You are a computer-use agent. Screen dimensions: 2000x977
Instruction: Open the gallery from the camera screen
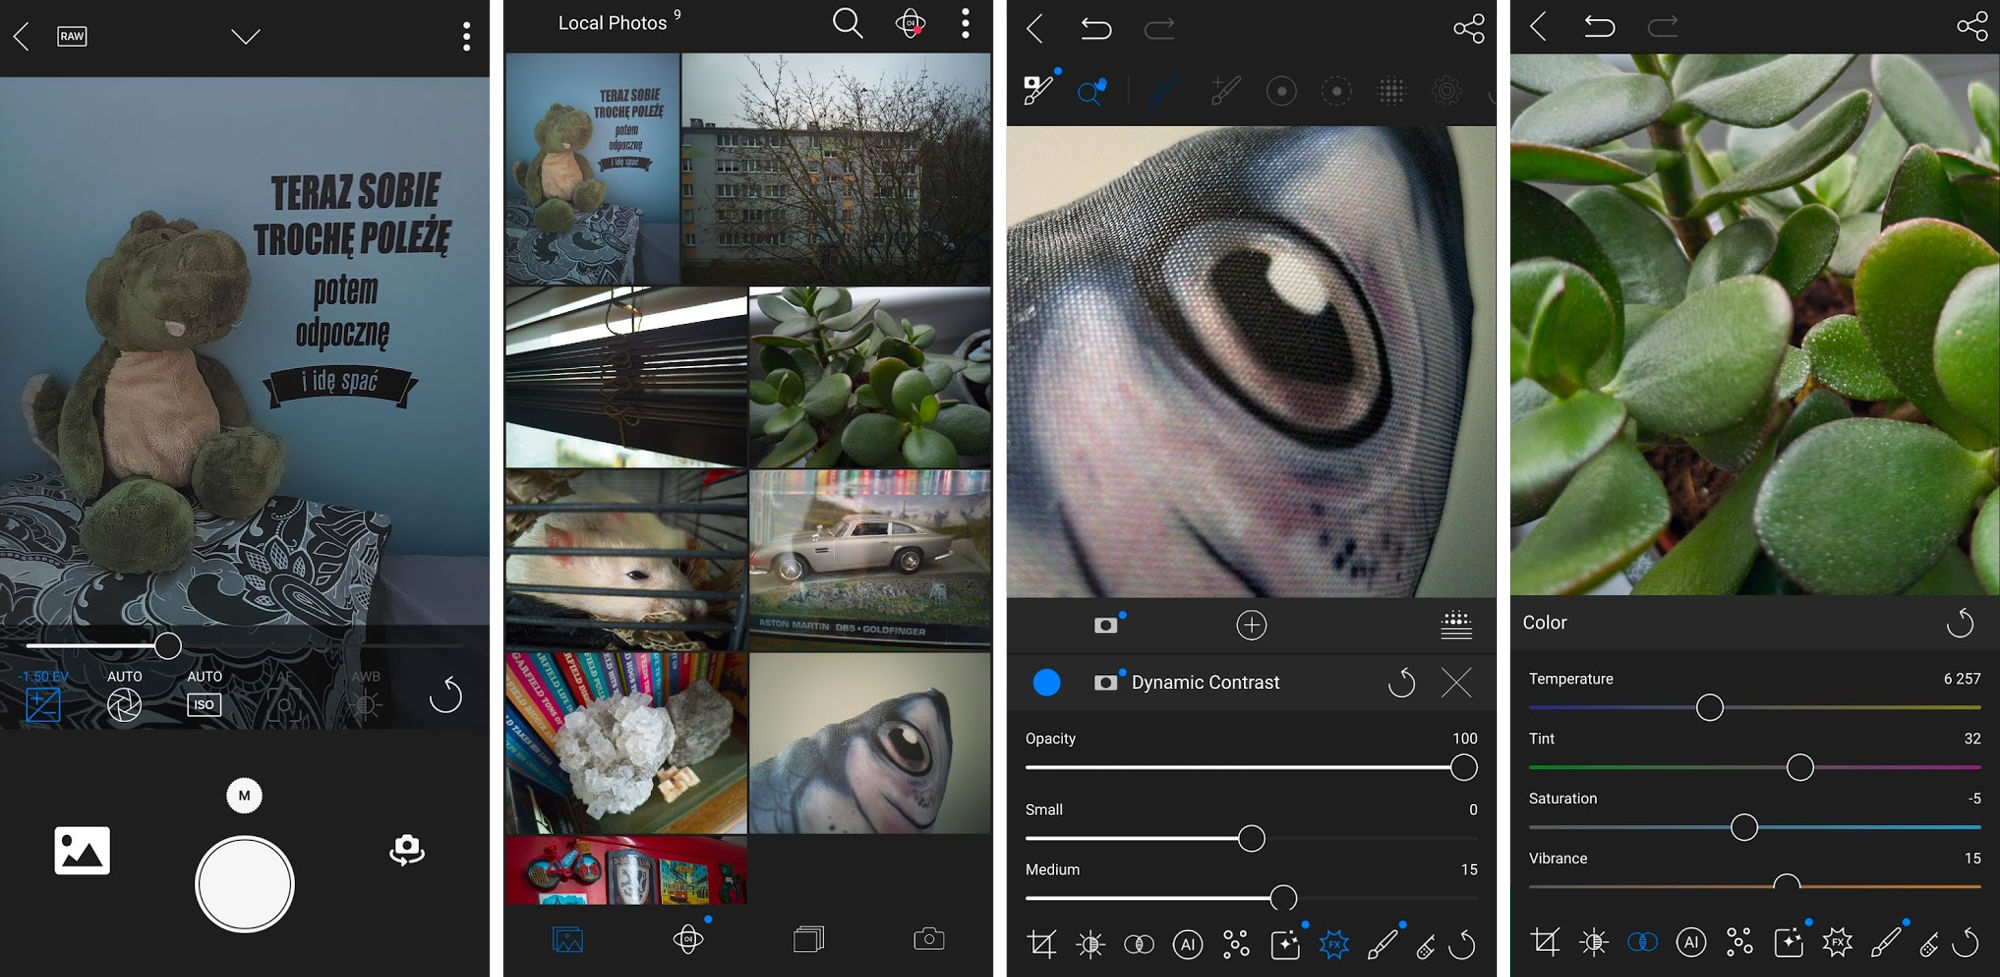click(82, 851)
